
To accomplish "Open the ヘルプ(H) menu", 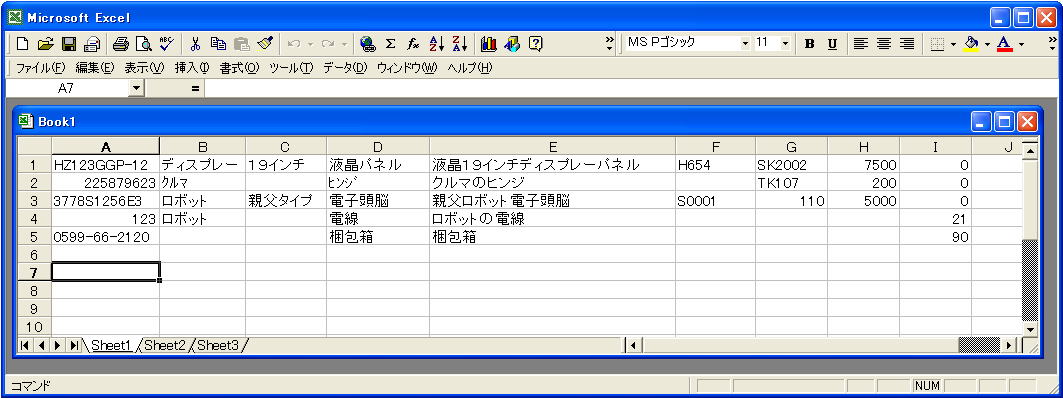I will point(469,68).
